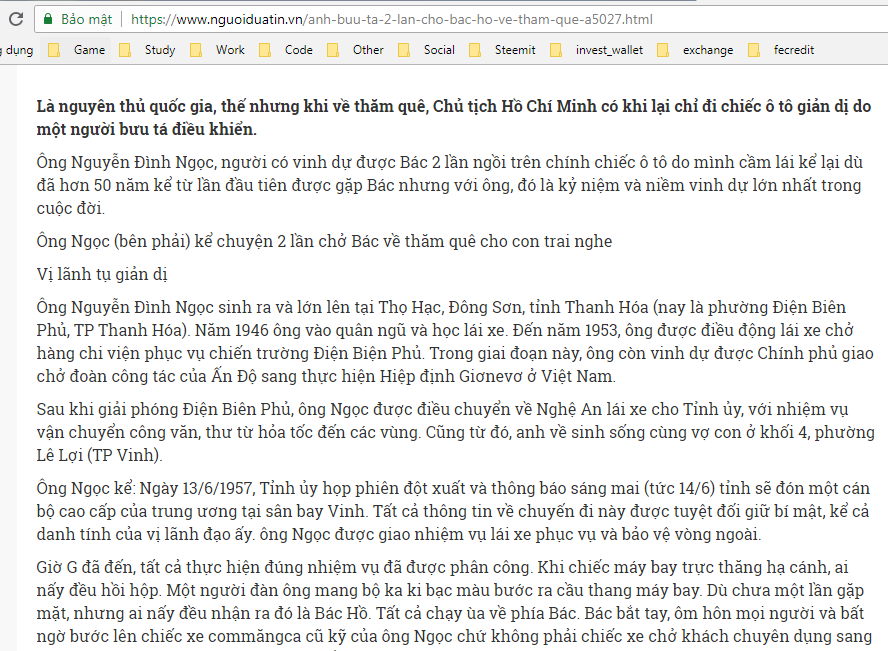The image size is (888, 651).
Task: Open the Work bookmarks folder
Action: 217,50
